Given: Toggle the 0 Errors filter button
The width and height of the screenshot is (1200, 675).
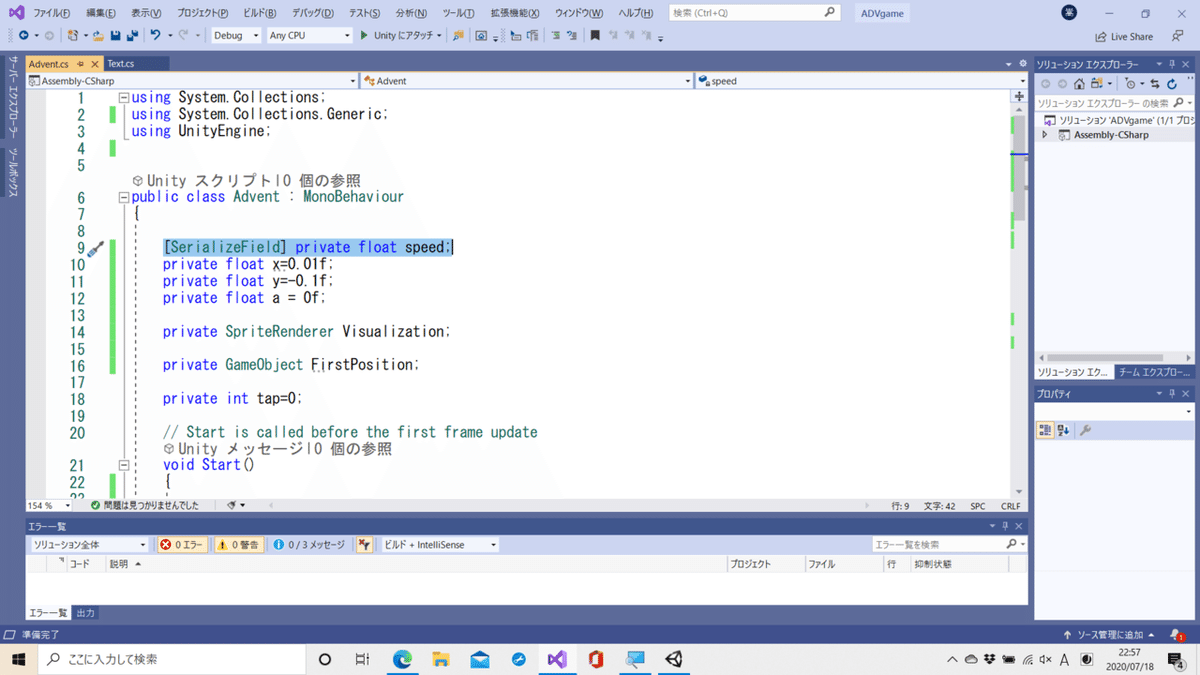Looking at the screenshot, I should point(182,545).
